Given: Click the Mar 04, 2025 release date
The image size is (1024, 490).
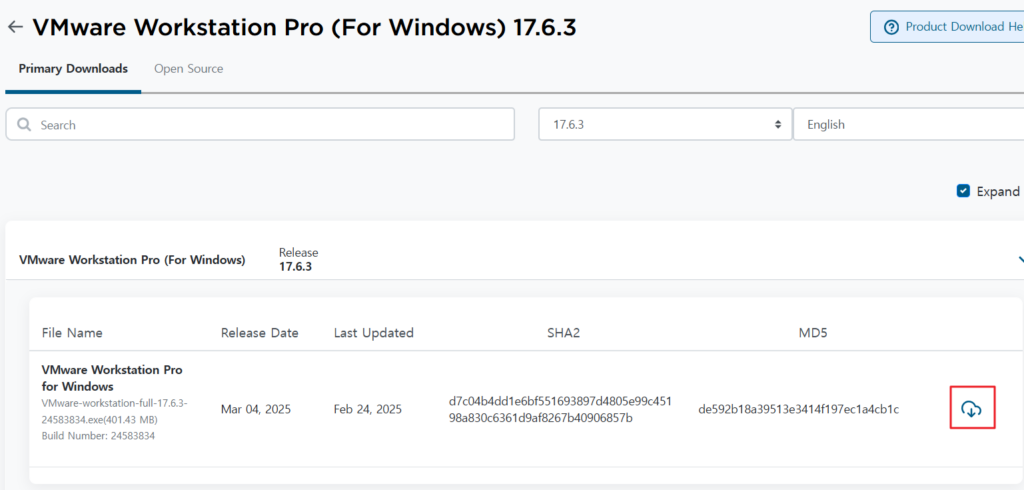Looking at the screenshot, I should (256, 410).
